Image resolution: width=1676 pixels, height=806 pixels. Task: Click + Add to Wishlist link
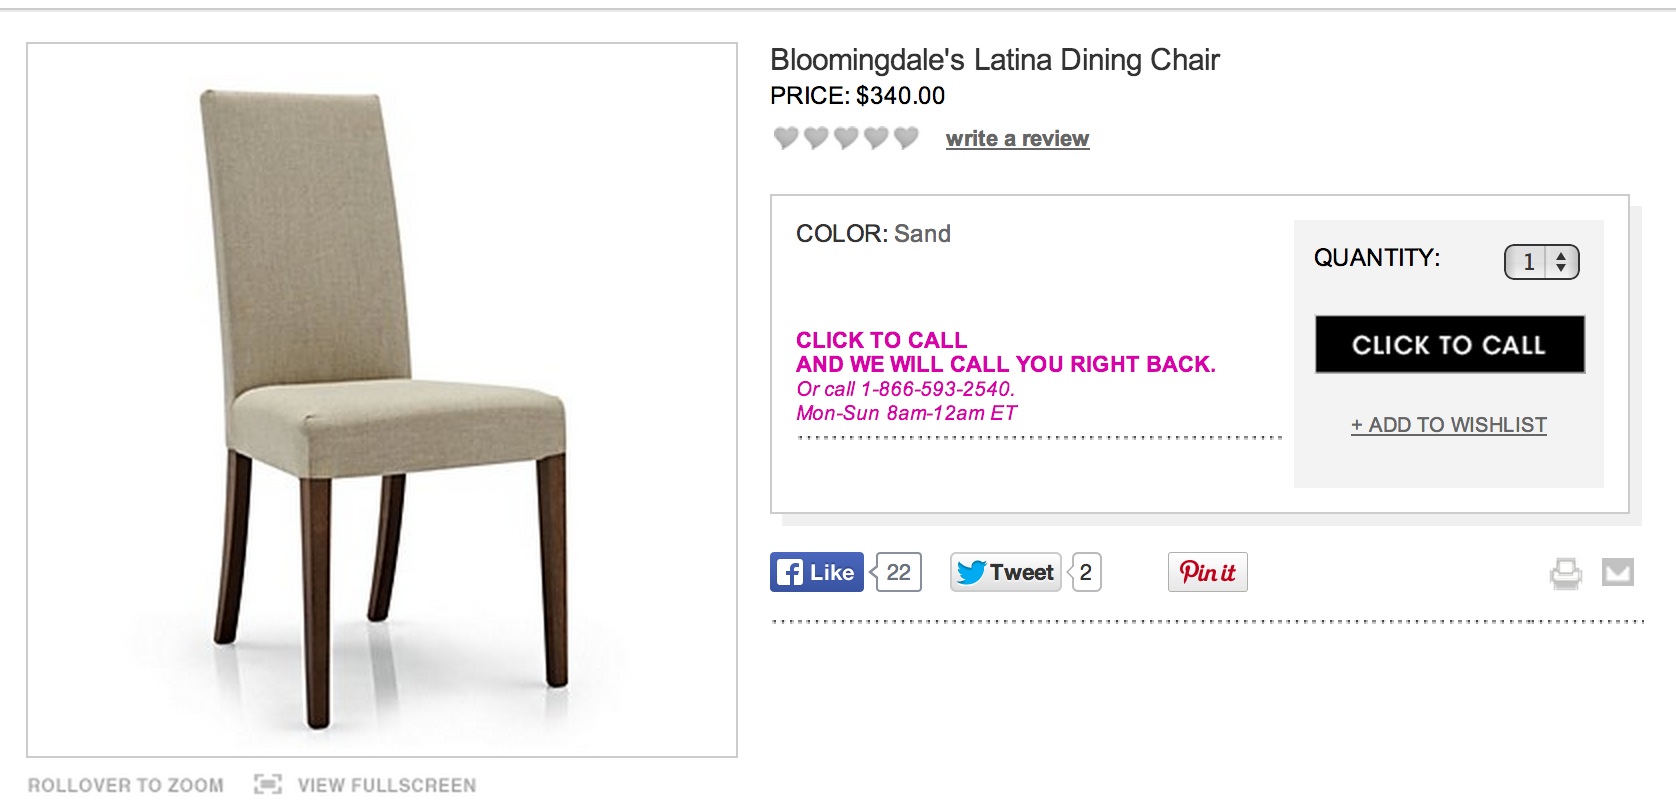click(1448, 425)
